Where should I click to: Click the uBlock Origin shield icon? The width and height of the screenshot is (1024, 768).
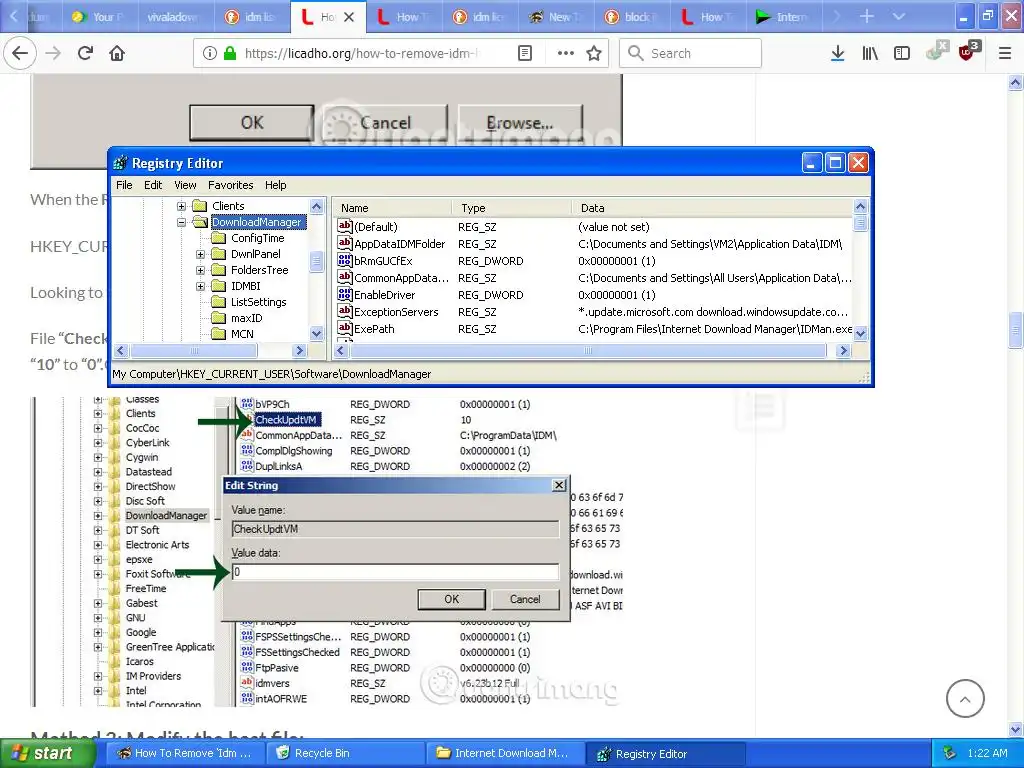pyautogui.click(x=967, y=52)
